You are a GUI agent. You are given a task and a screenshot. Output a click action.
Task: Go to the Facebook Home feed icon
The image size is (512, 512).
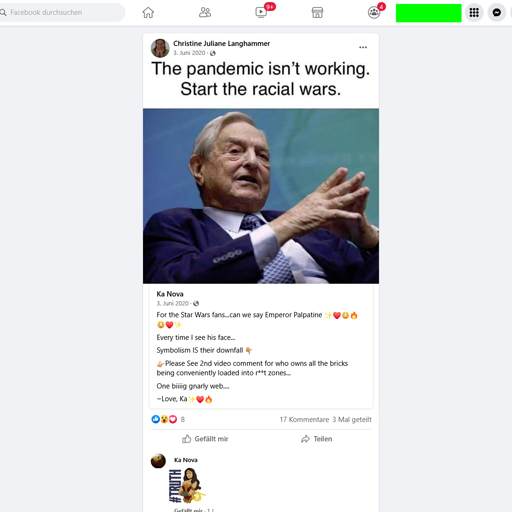pos(148,13)
